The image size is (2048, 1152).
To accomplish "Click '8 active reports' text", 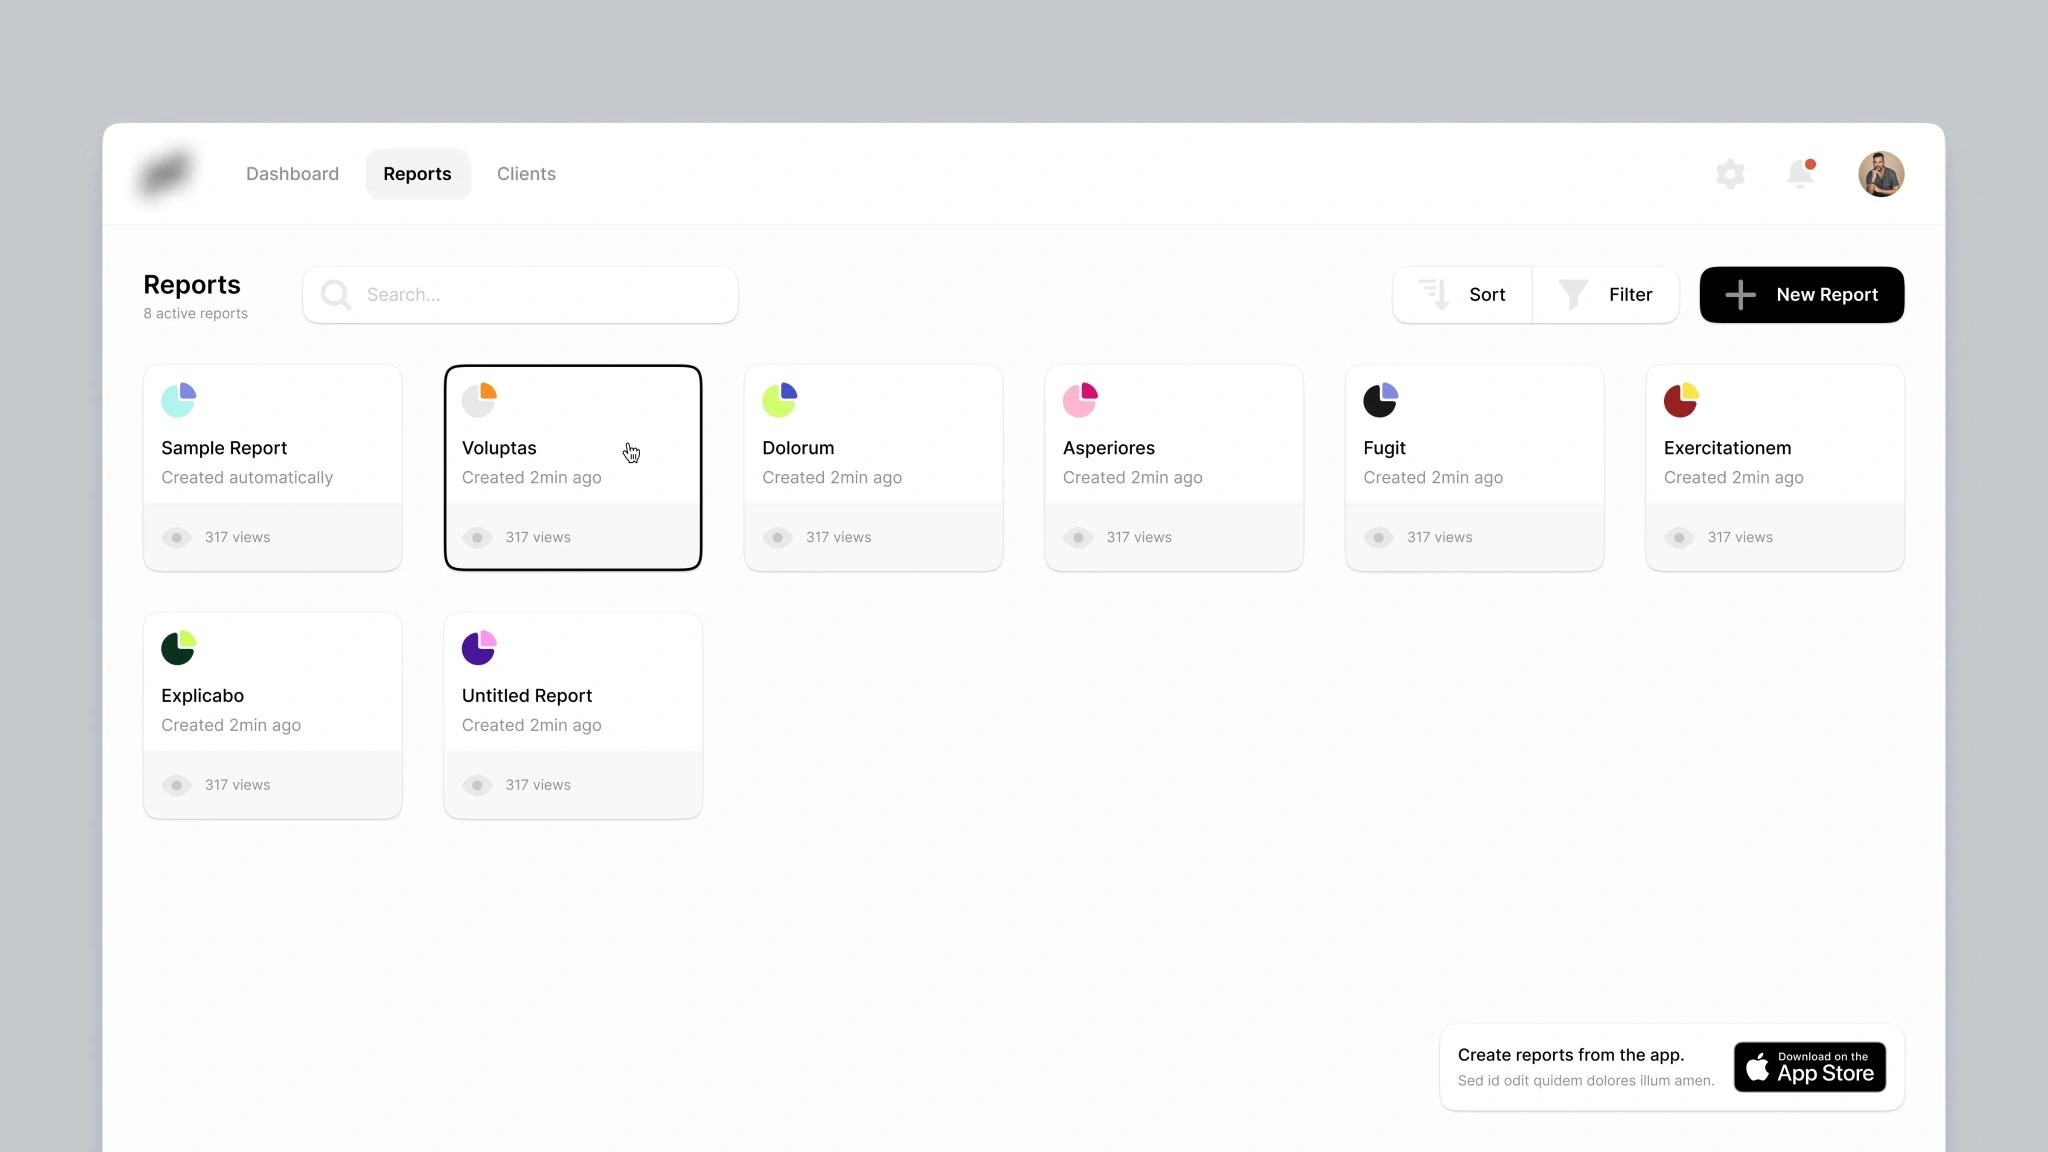I will click(195, 314).
